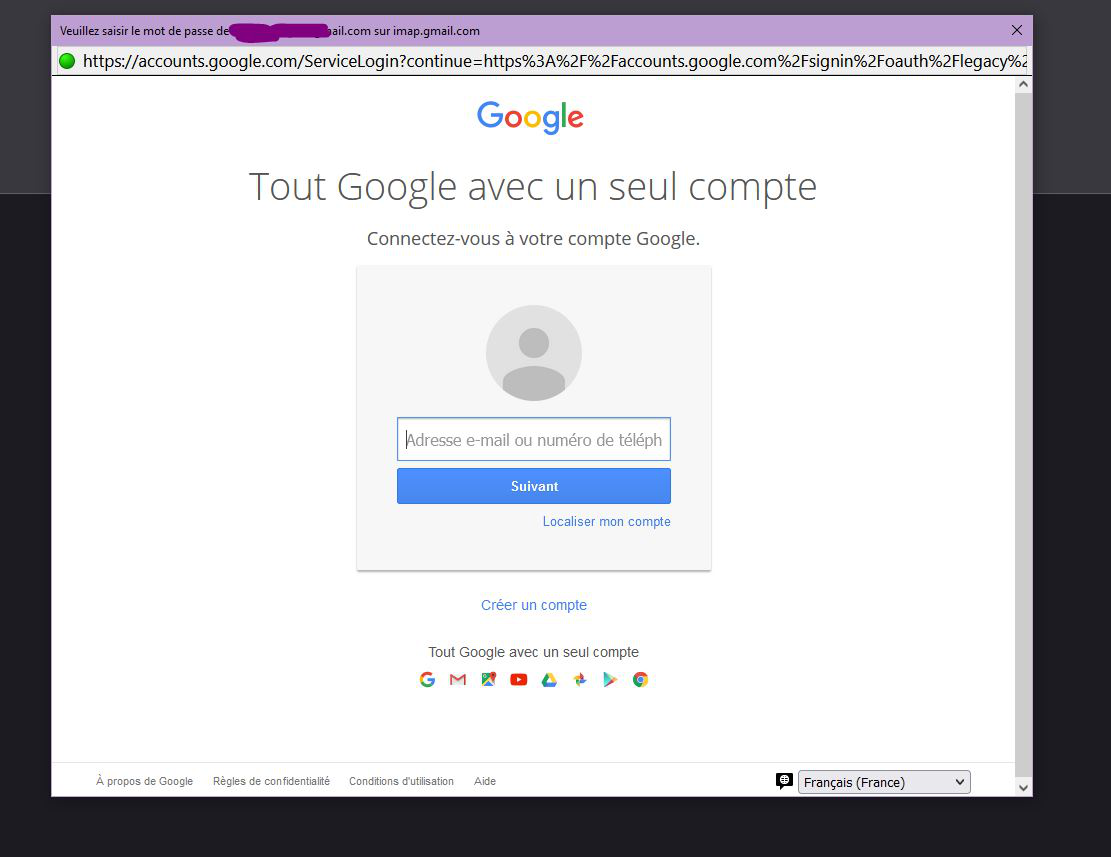Click 'Connectez-vous à votre compte Google.' text

533,239
